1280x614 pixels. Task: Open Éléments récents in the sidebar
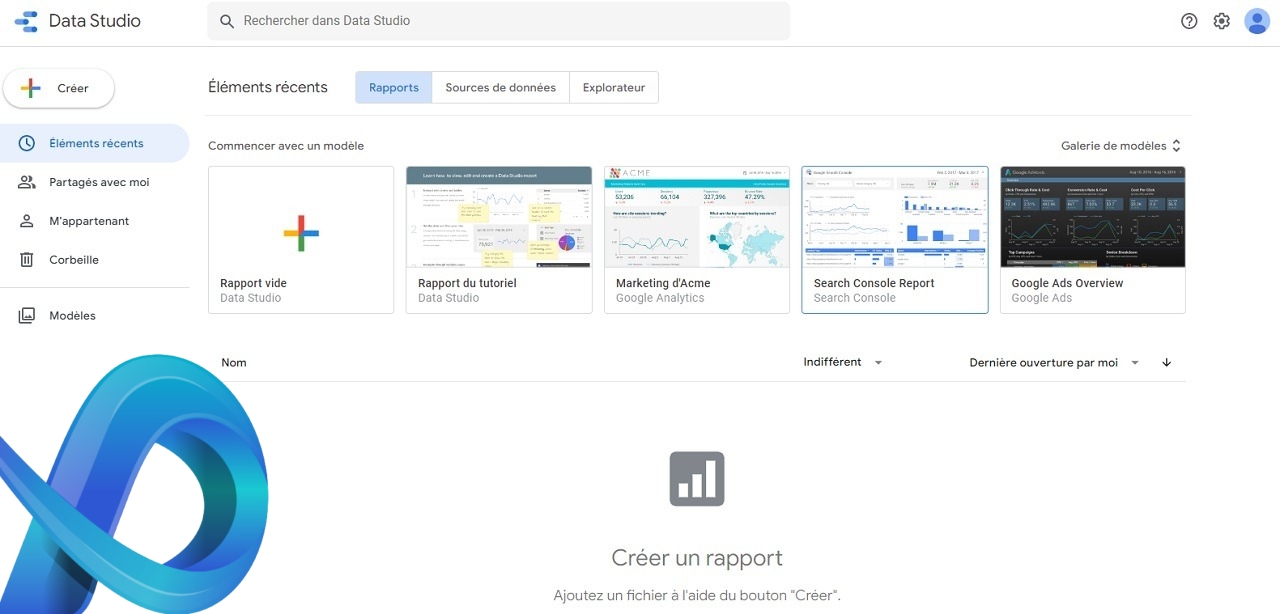click(x=95, y=143)
